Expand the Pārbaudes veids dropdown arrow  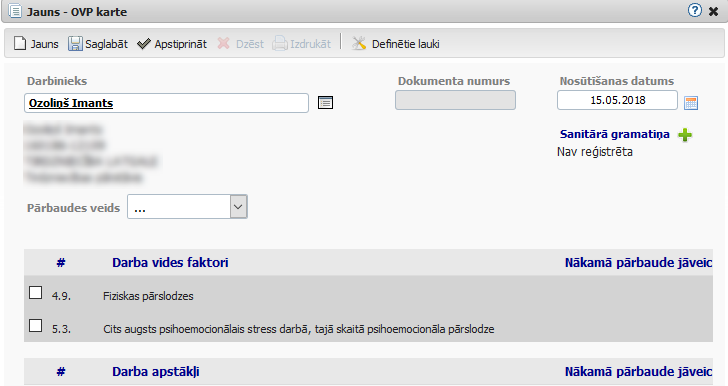[238, 207]
